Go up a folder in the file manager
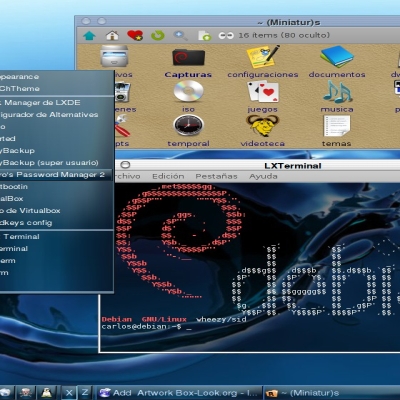Screen dimensions: 400x400 pyautogui.click(x=89, y=35)
